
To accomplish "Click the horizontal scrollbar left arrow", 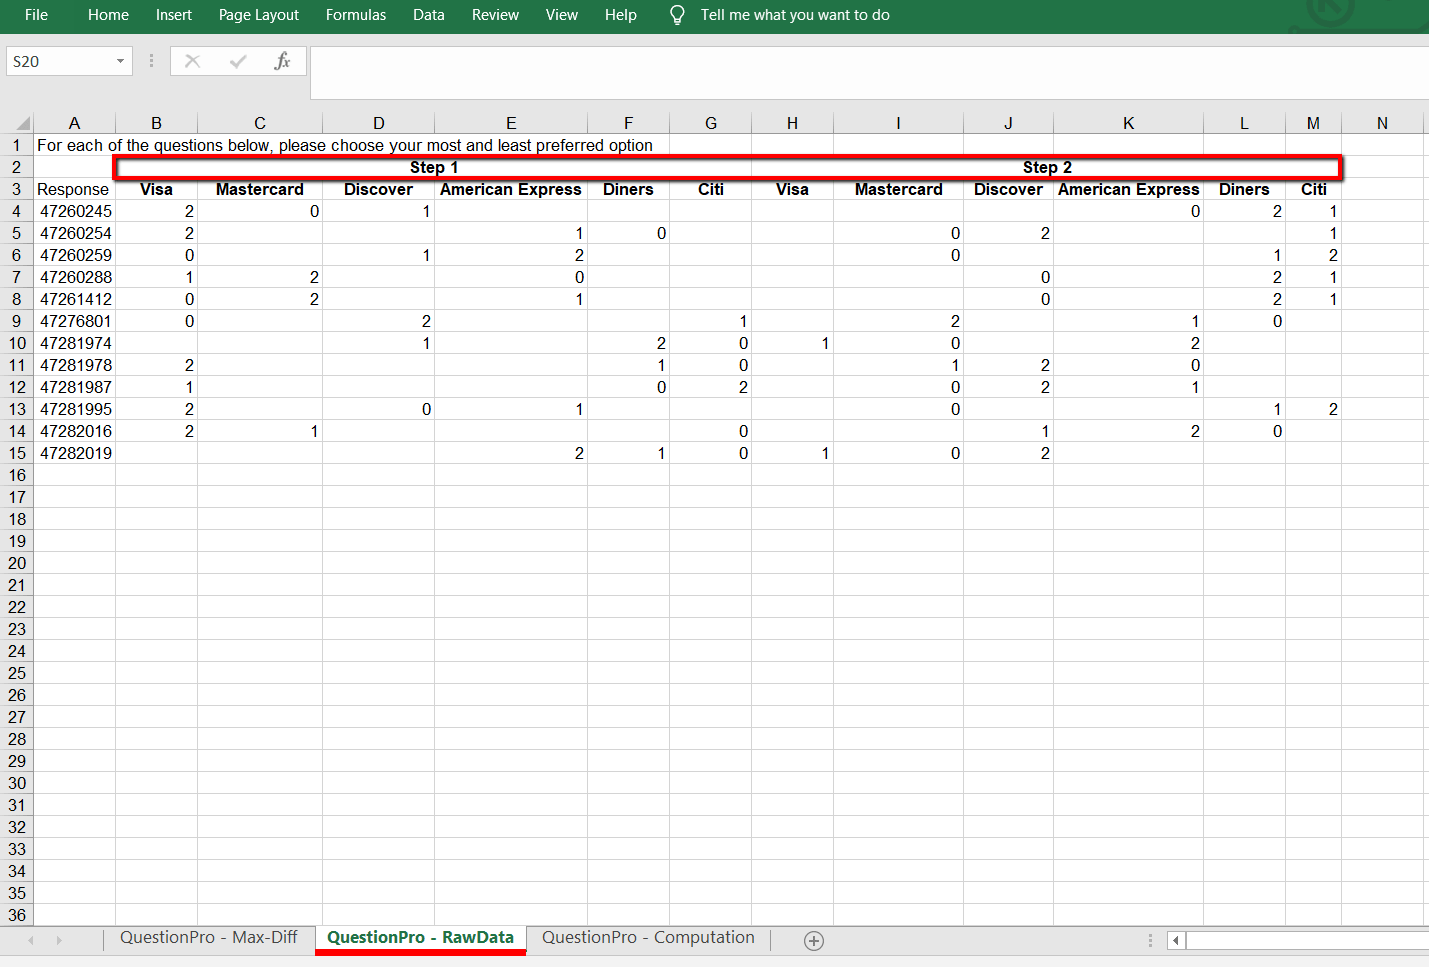I will [1177, 940].
